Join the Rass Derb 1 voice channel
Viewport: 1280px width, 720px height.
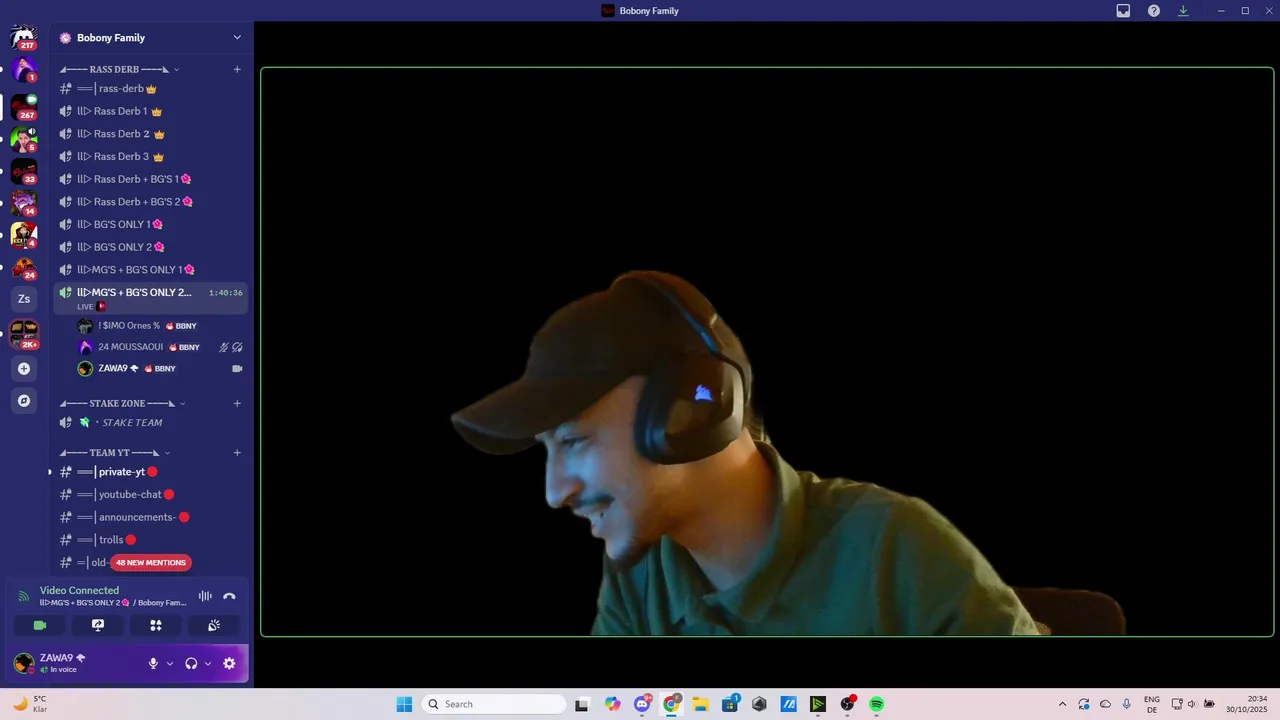[x=150, y=111]
